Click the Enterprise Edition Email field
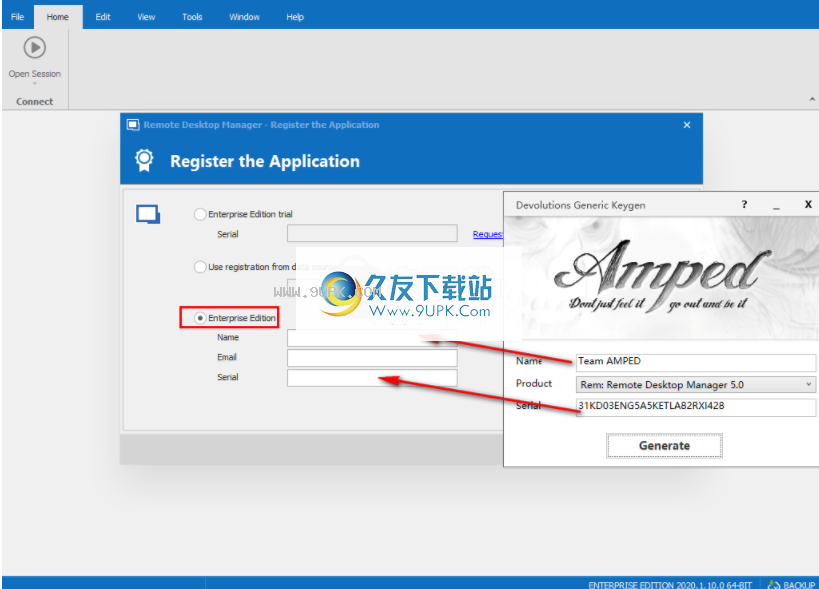This screenshot has width=819, height=589. pyautogui.click(x=372, y=358)
